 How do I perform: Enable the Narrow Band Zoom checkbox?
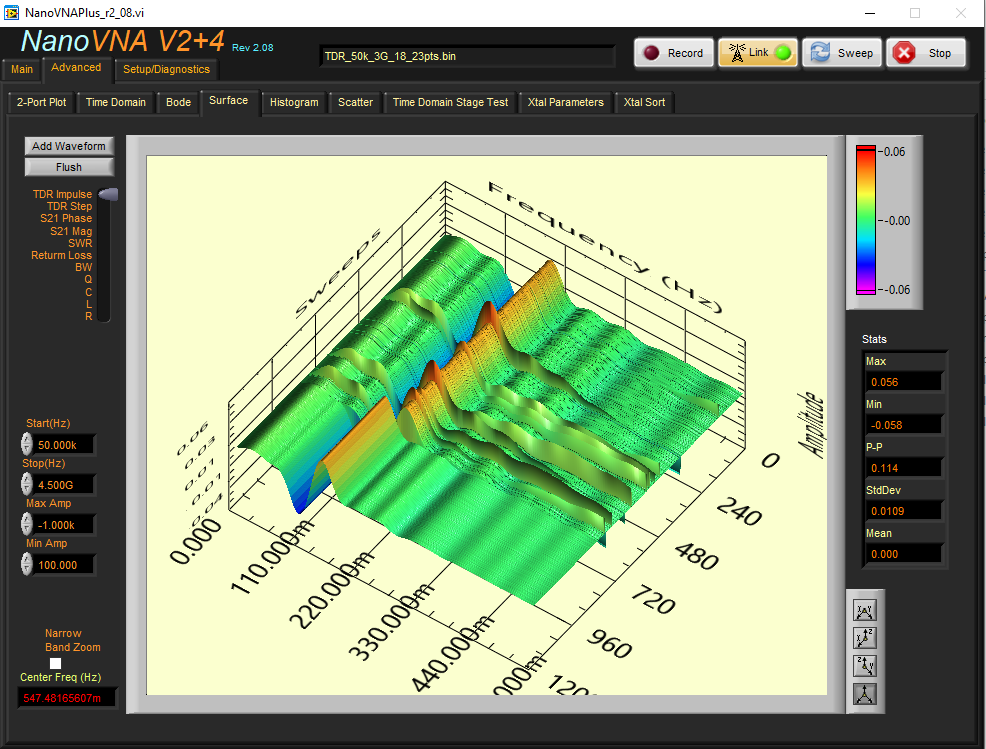pos(55,663)
